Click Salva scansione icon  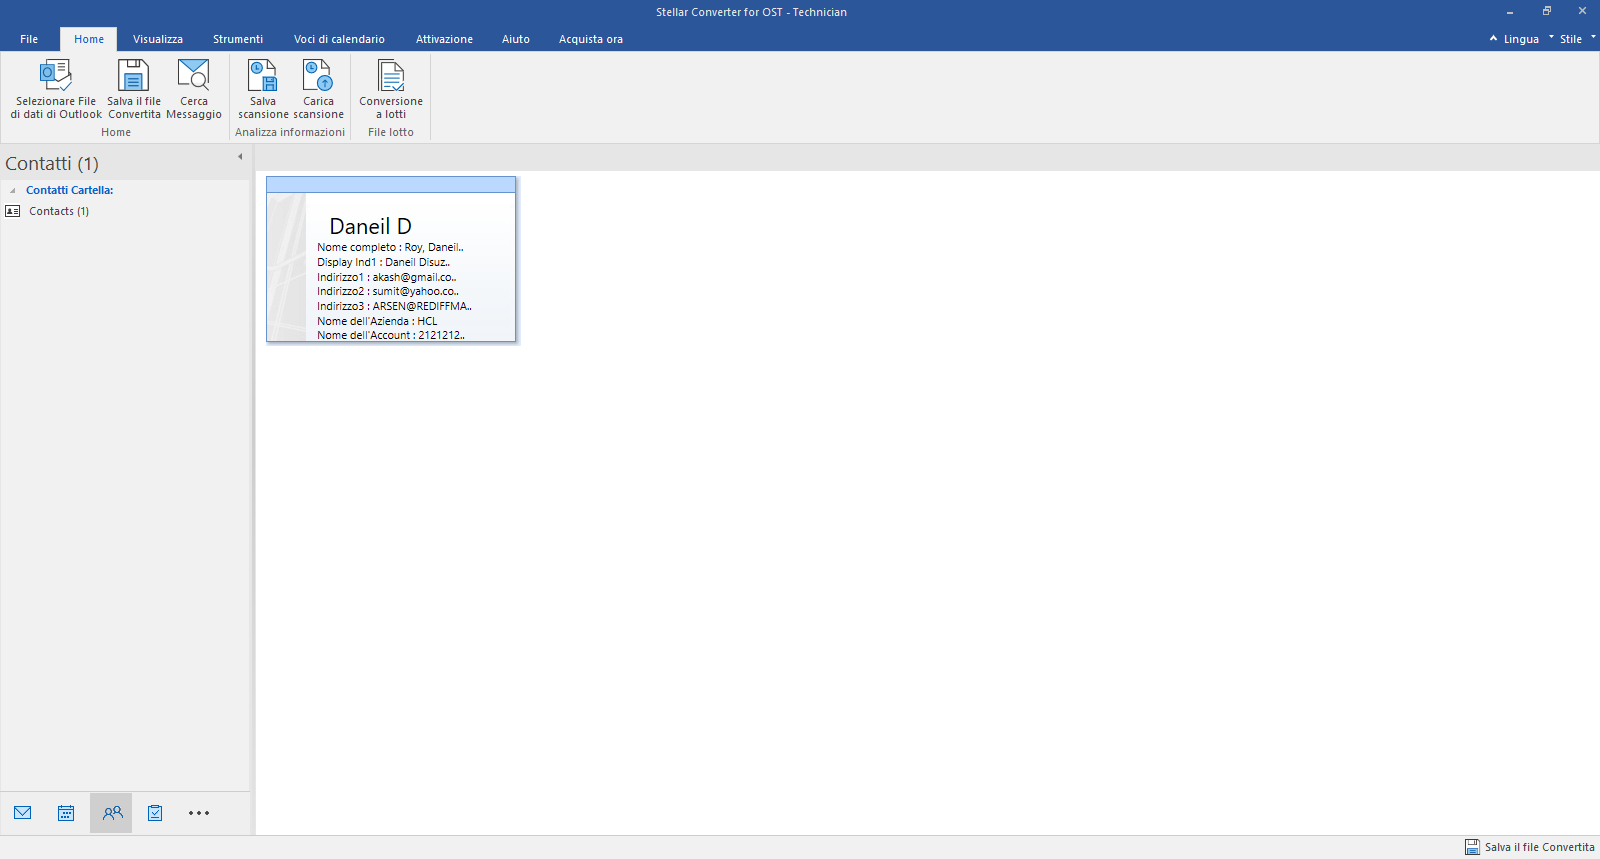[x=262, y=75]
